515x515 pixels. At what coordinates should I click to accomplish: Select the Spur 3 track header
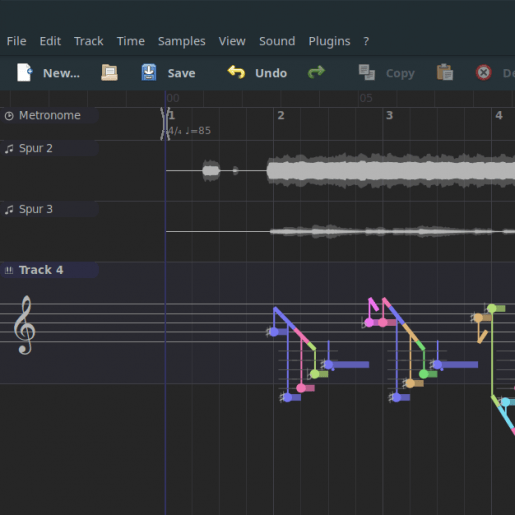(x=49, y=209)
